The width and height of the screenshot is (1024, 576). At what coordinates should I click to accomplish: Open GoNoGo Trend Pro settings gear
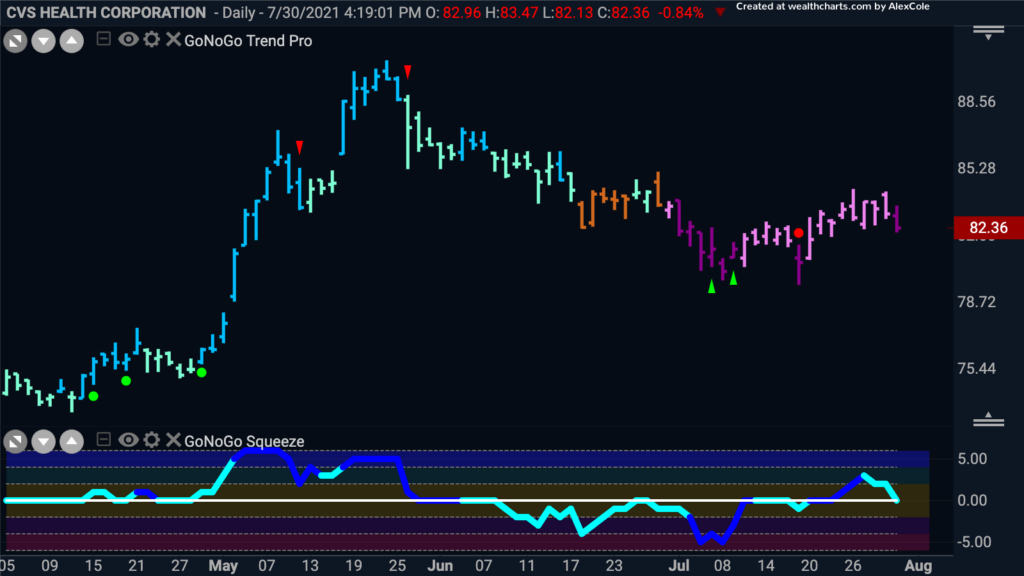coord(152,40)
